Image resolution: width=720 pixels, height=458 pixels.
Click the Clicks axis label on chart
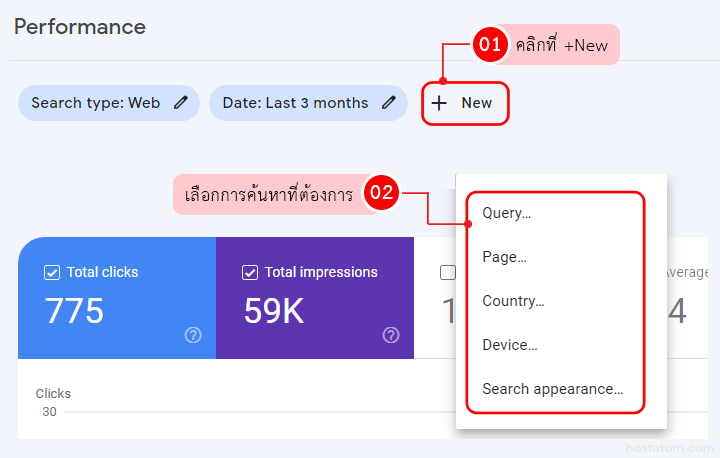tap(53, 394)
